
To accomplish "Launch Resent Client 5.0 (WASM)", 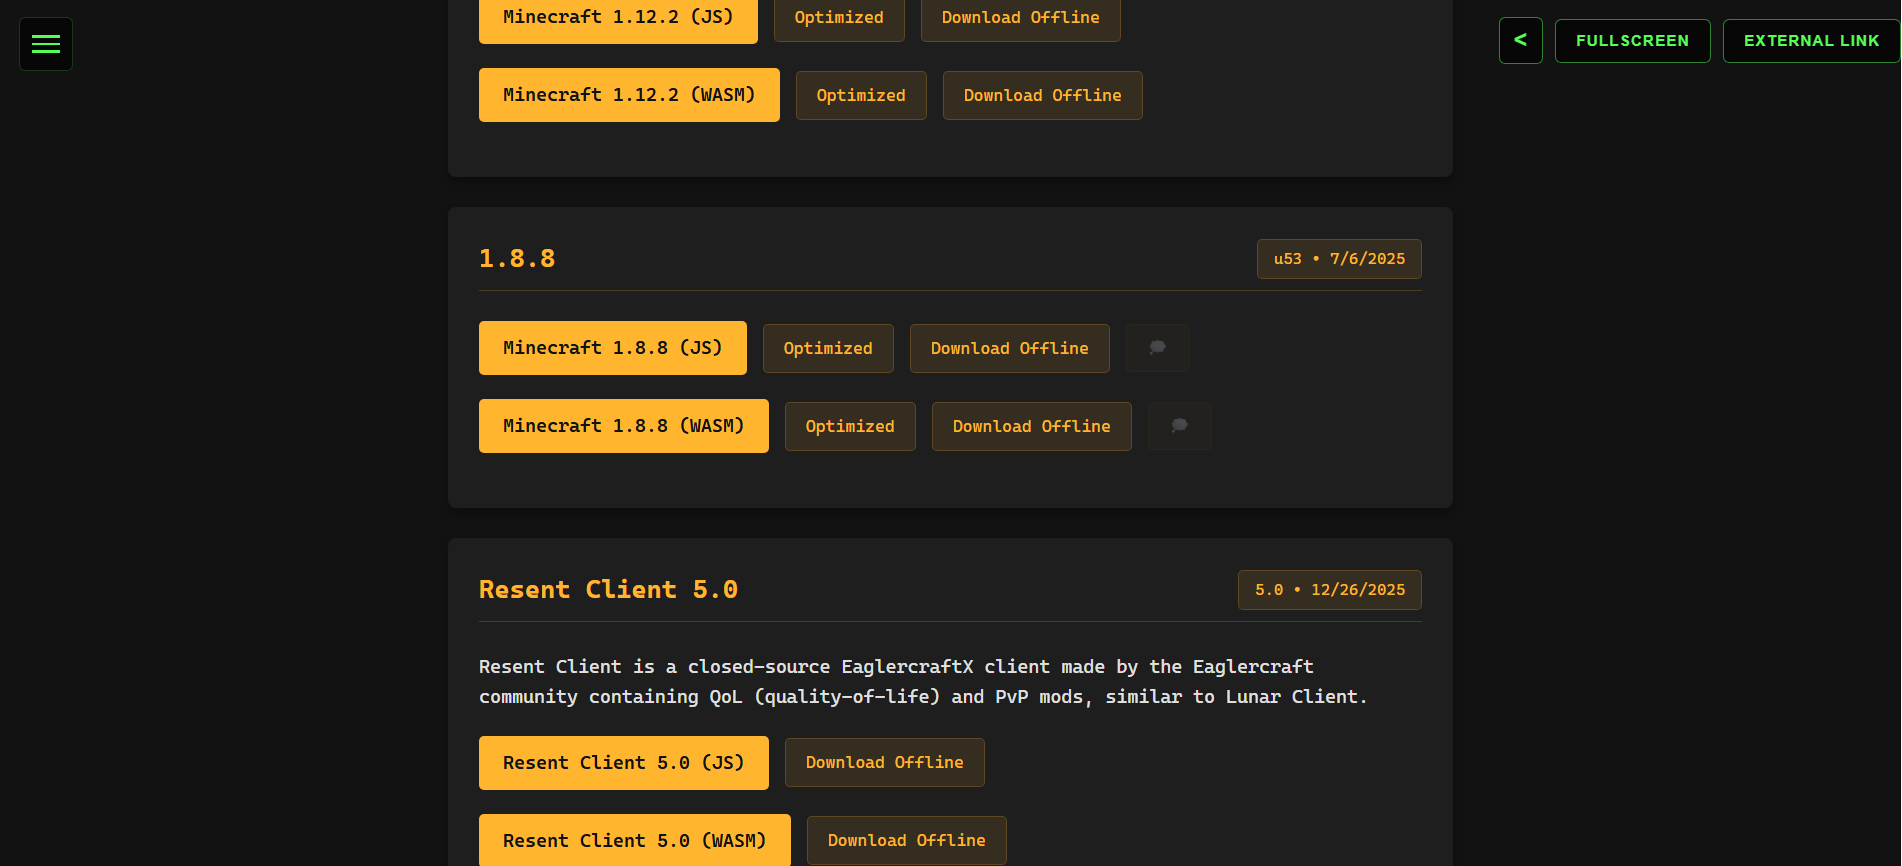I will tap(634, 841).
